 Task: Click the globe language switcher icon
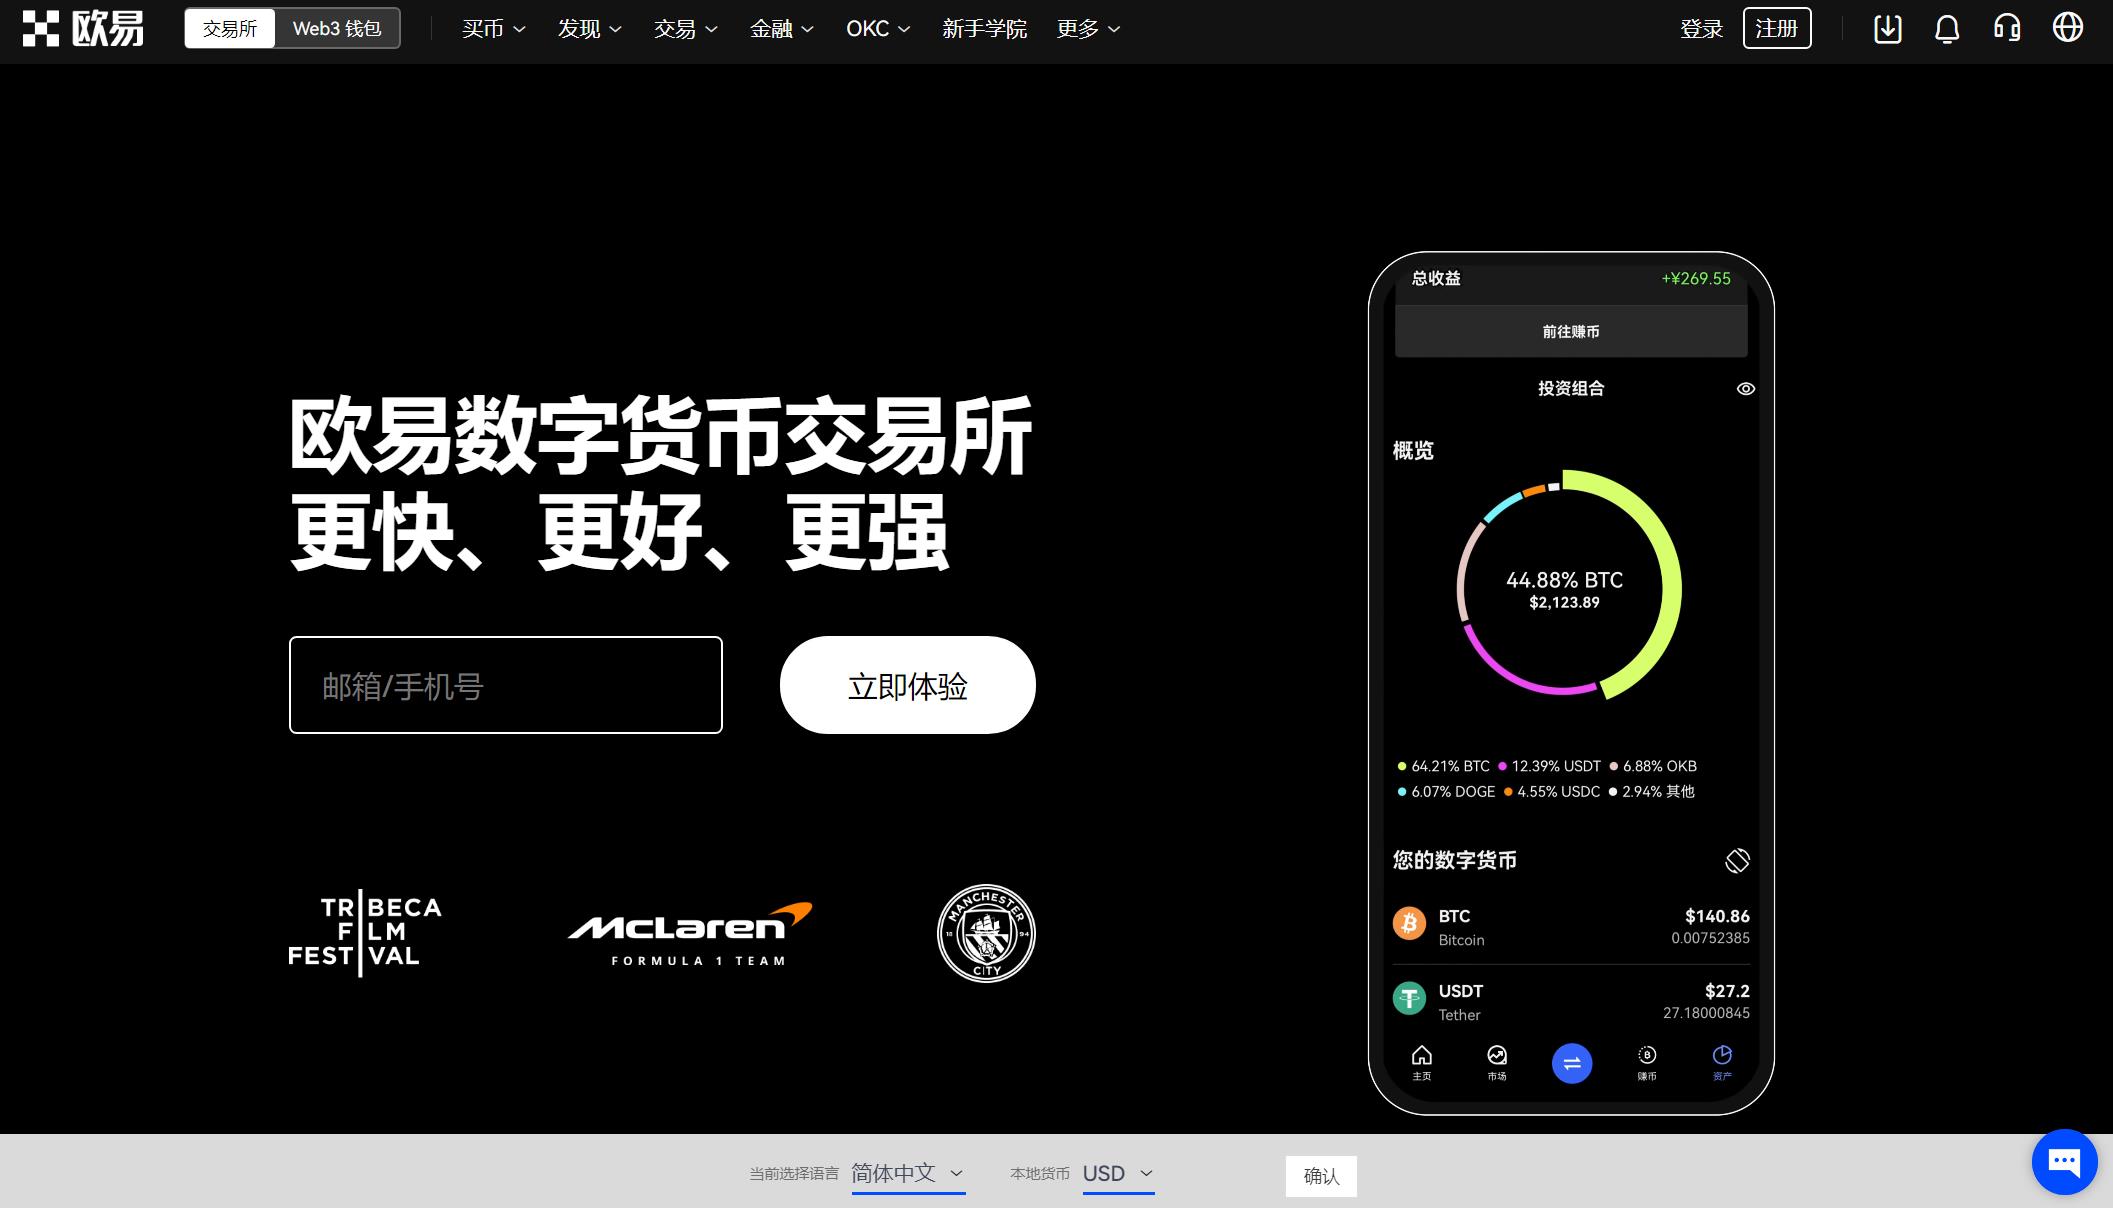click(x=2069, y=28)
